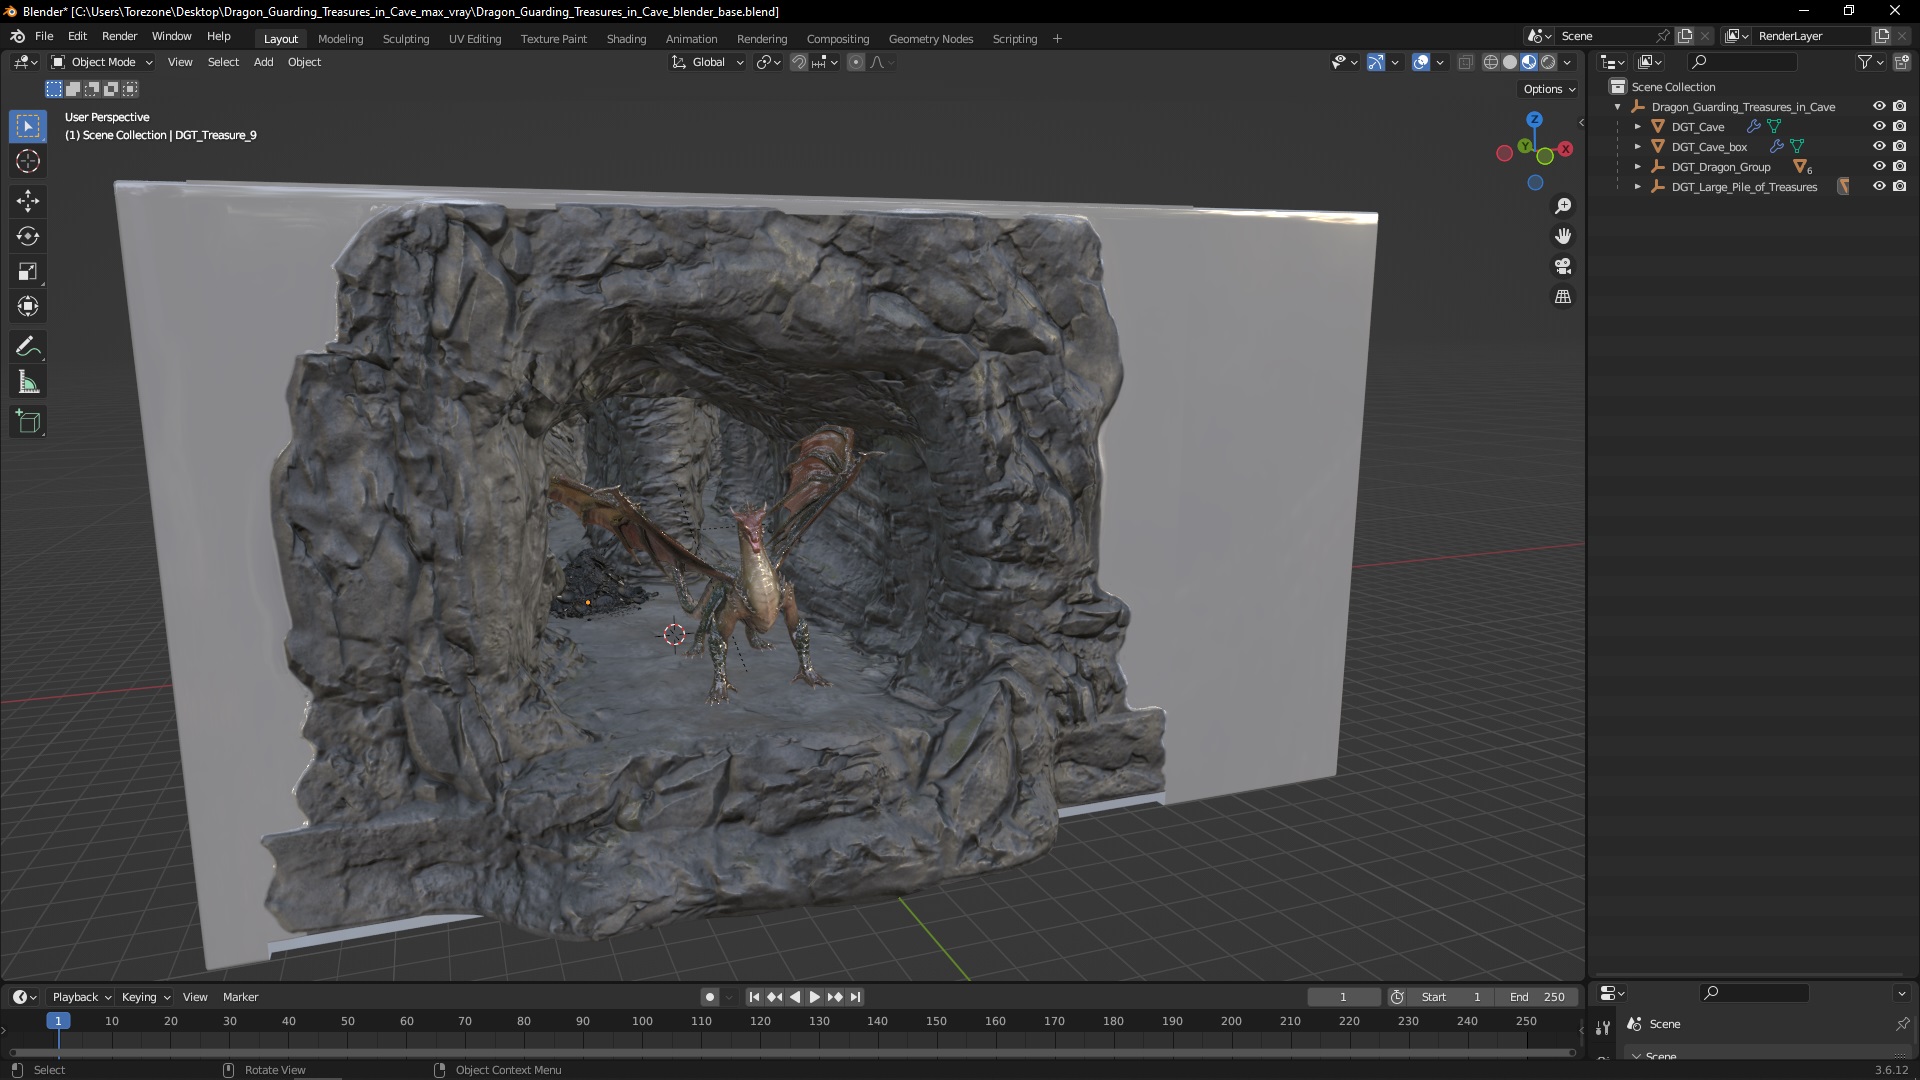Expand the DGT_Cave tree item

pyautogui.click(x=1637, y=127)
